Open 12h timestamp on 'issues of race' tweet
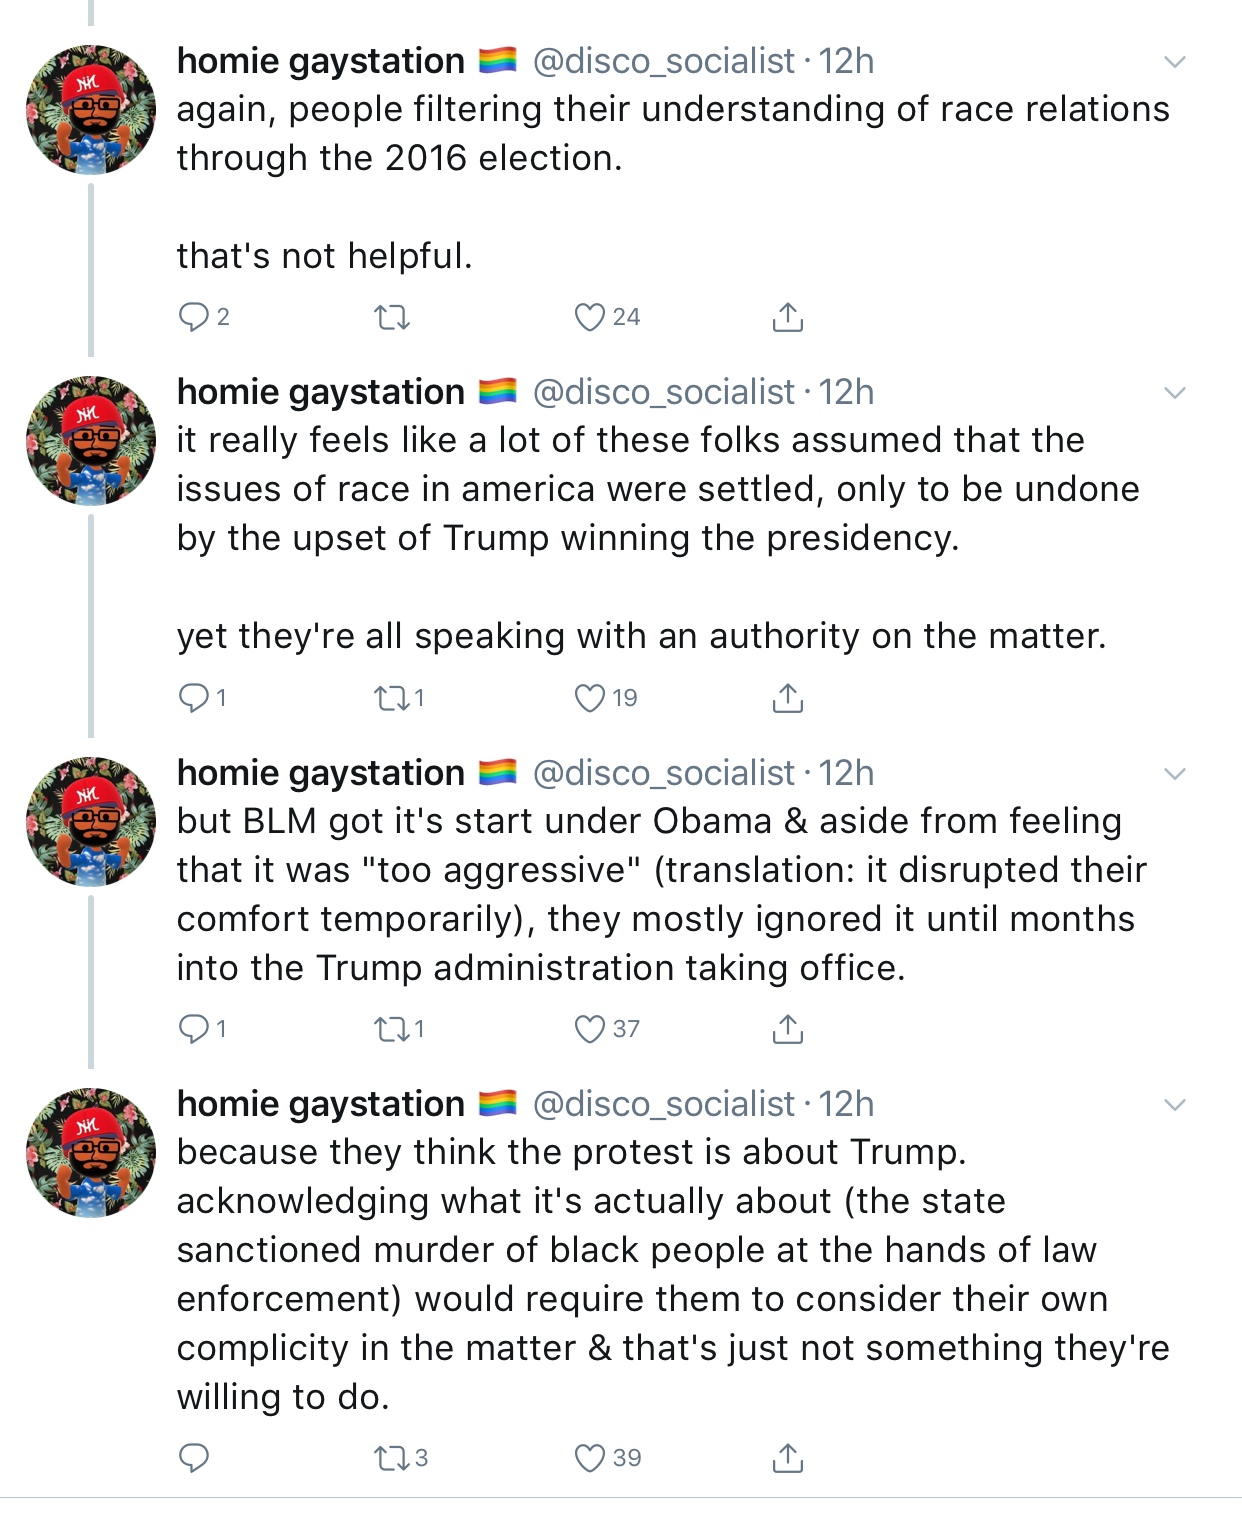The height and width of the screenshot is (1513, 1242). click(x=846, y=392)
